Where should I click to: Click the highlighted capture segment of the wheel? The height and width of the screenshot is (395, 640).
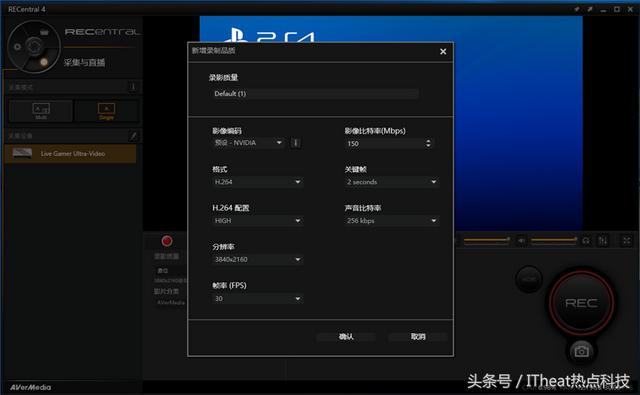pyautogui.click(x=44, y=62)
